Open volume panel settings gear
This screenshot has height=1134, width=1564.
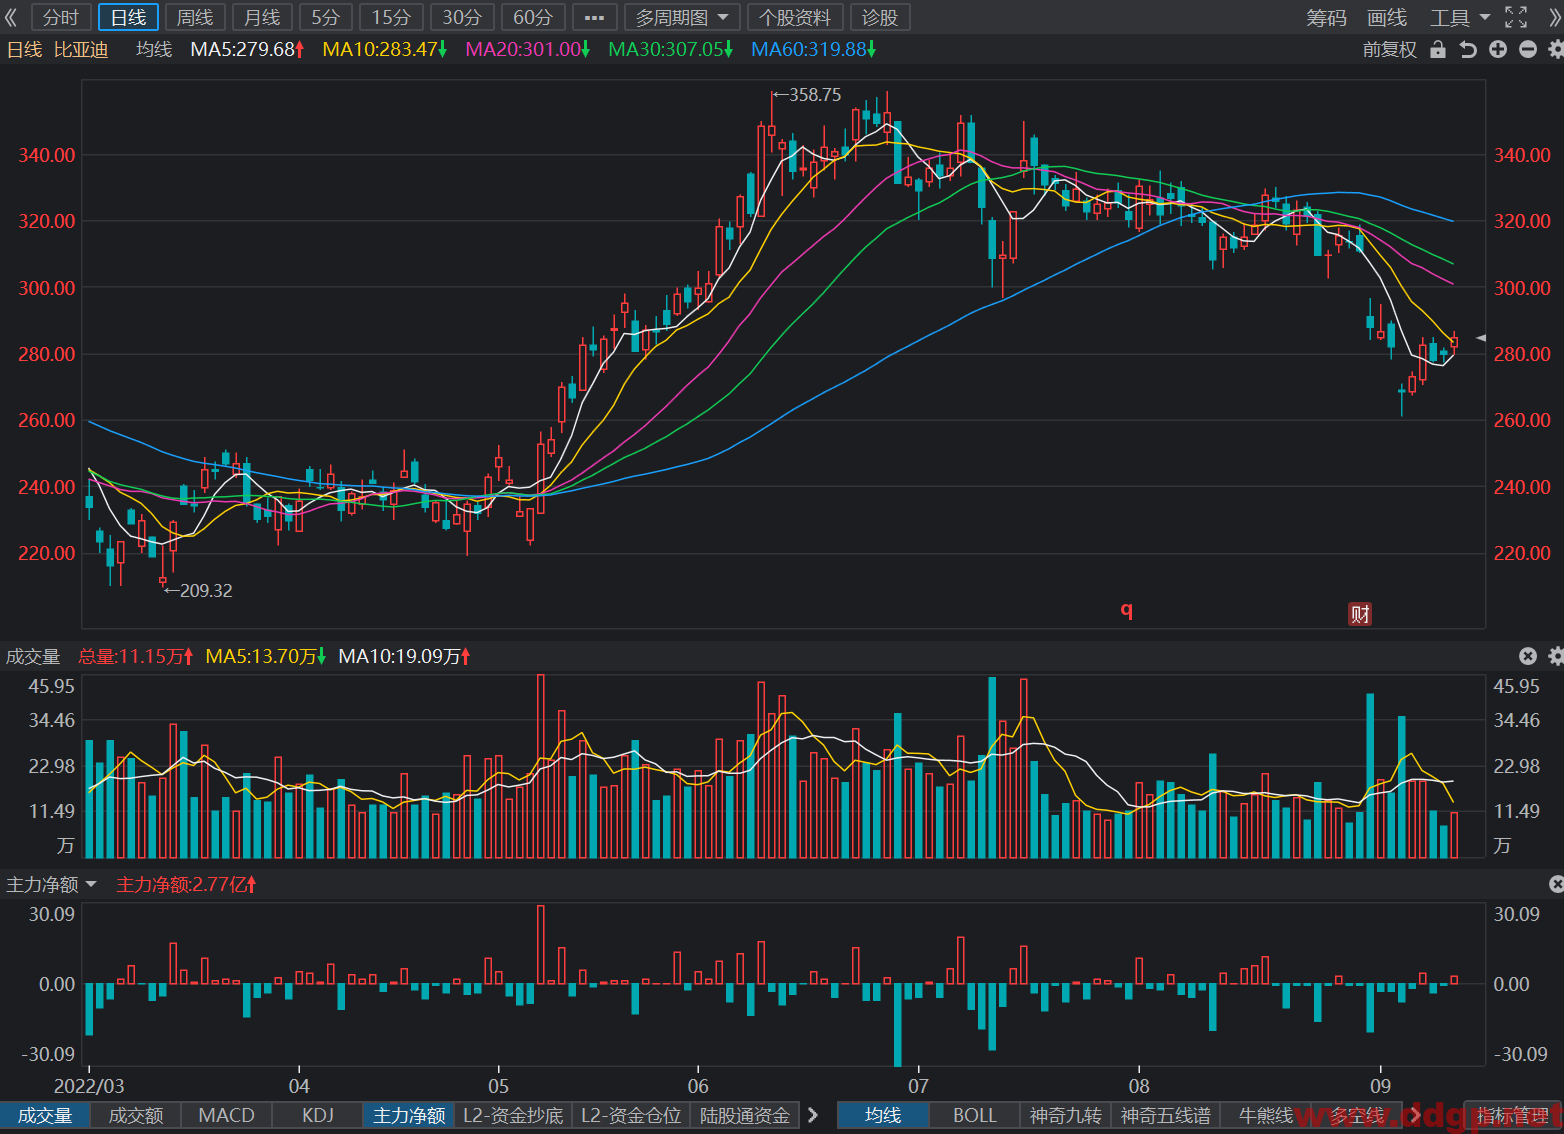pyautogui.click(x=1555, y=656)
